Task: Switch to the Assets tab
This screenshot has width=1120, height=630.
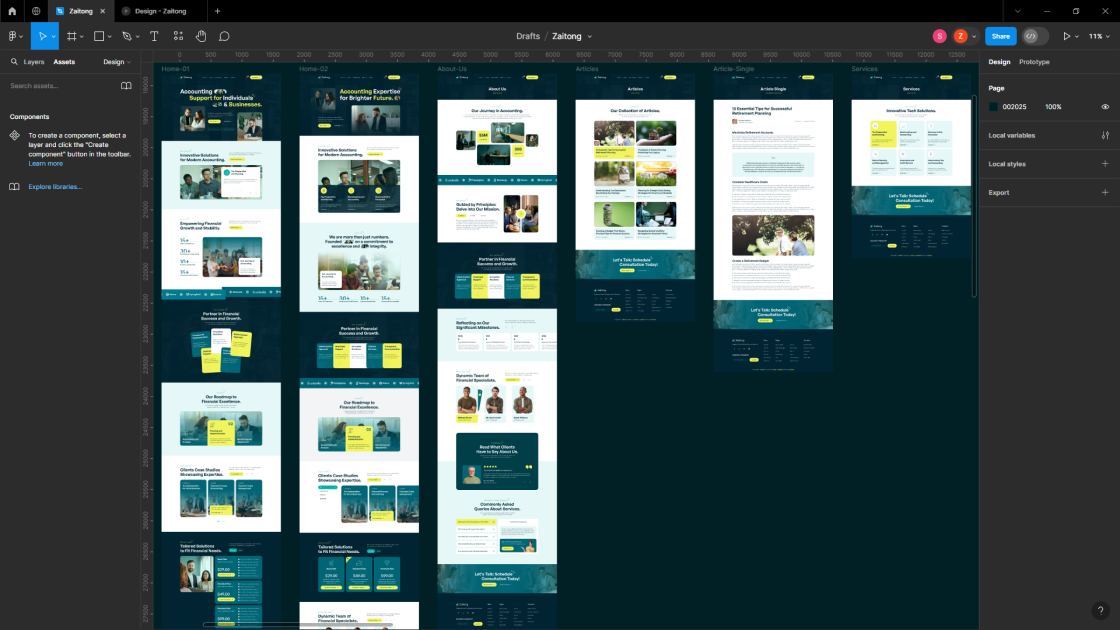Action: click(x=64, y=62)
